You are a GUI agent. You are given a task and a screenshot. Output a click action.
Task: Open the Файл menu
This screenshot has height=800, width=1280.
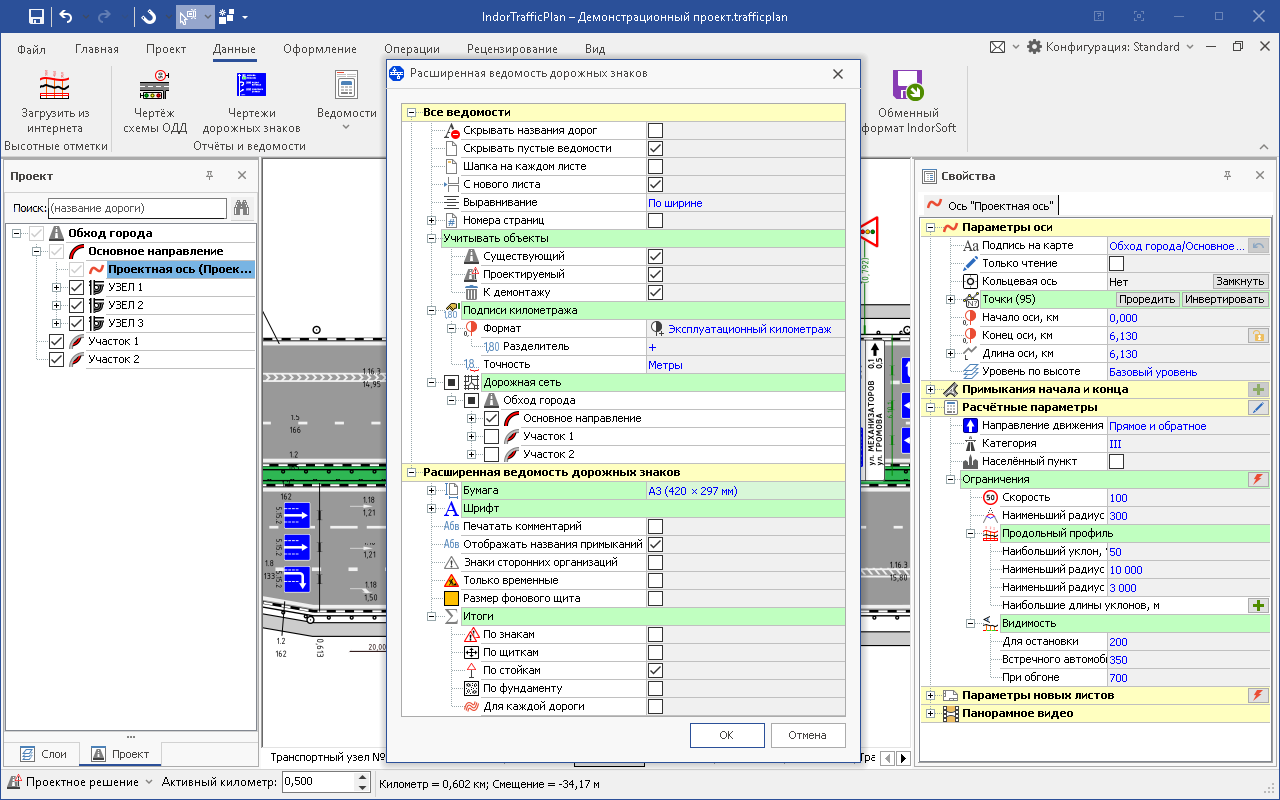(x=31, y=49)
